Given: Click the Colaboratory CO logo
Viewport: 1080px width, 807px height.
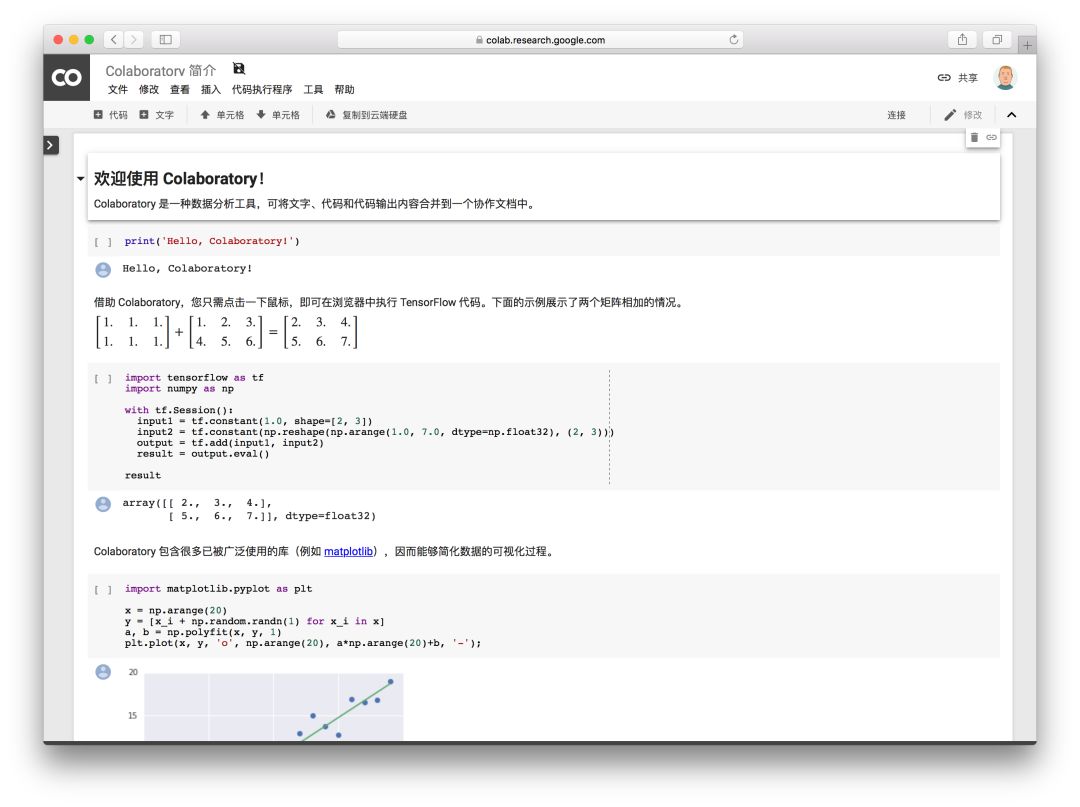Looking at the screenshot, I should (x=67, y=77).
